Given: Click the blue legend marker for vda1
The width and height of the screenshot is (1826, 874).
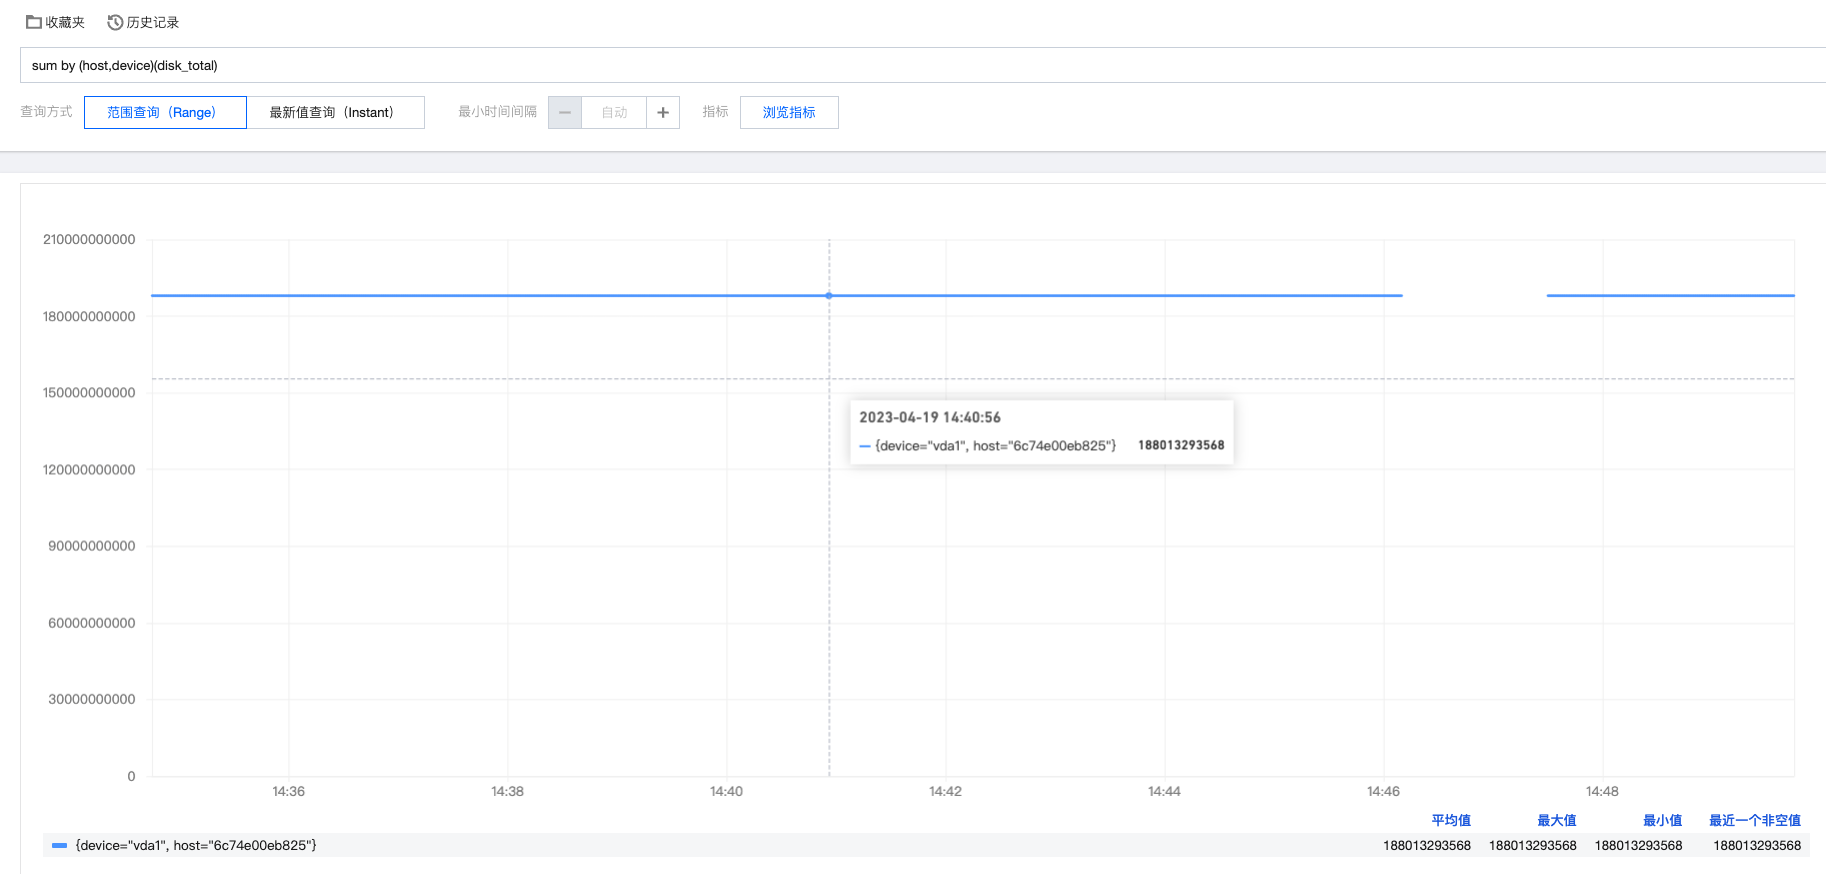Looking at the screenshot, I should tap(59, 846).
